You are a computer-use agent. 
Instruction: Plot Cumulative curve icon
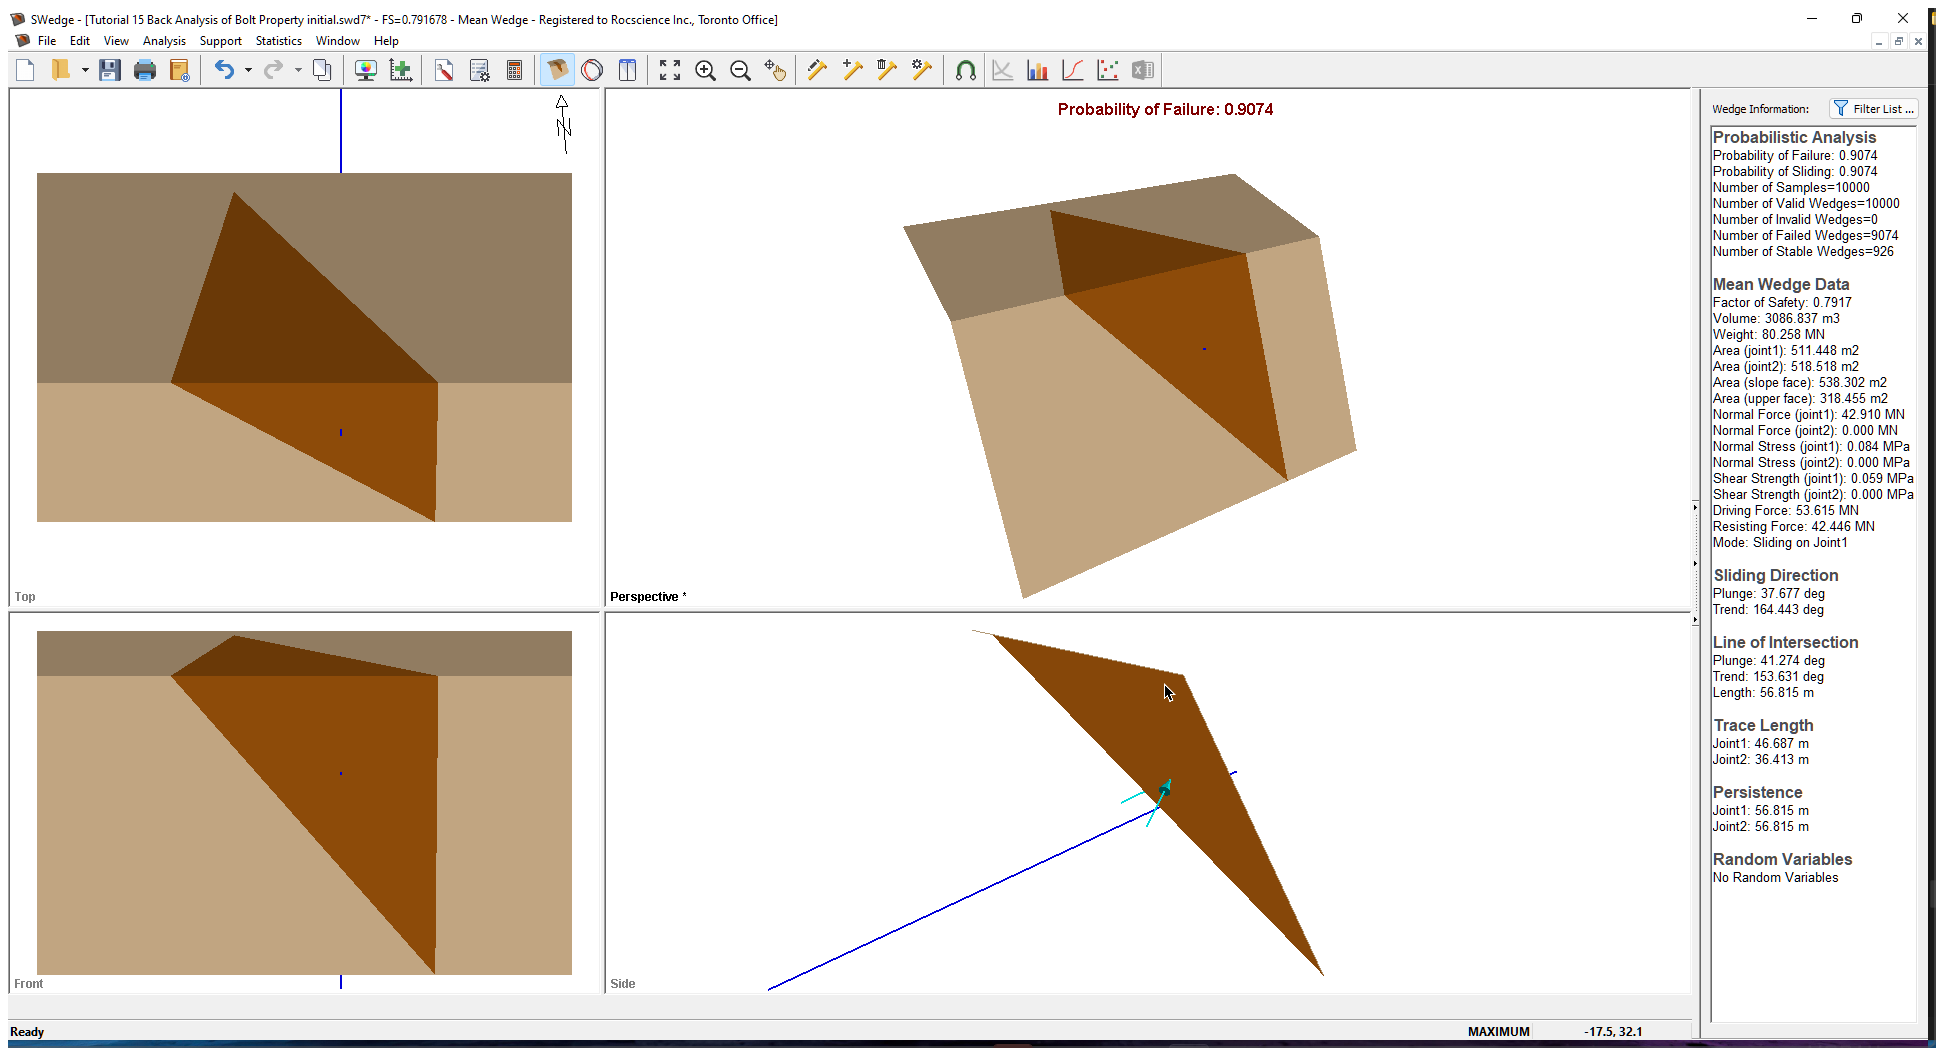tap(1073, 70)
